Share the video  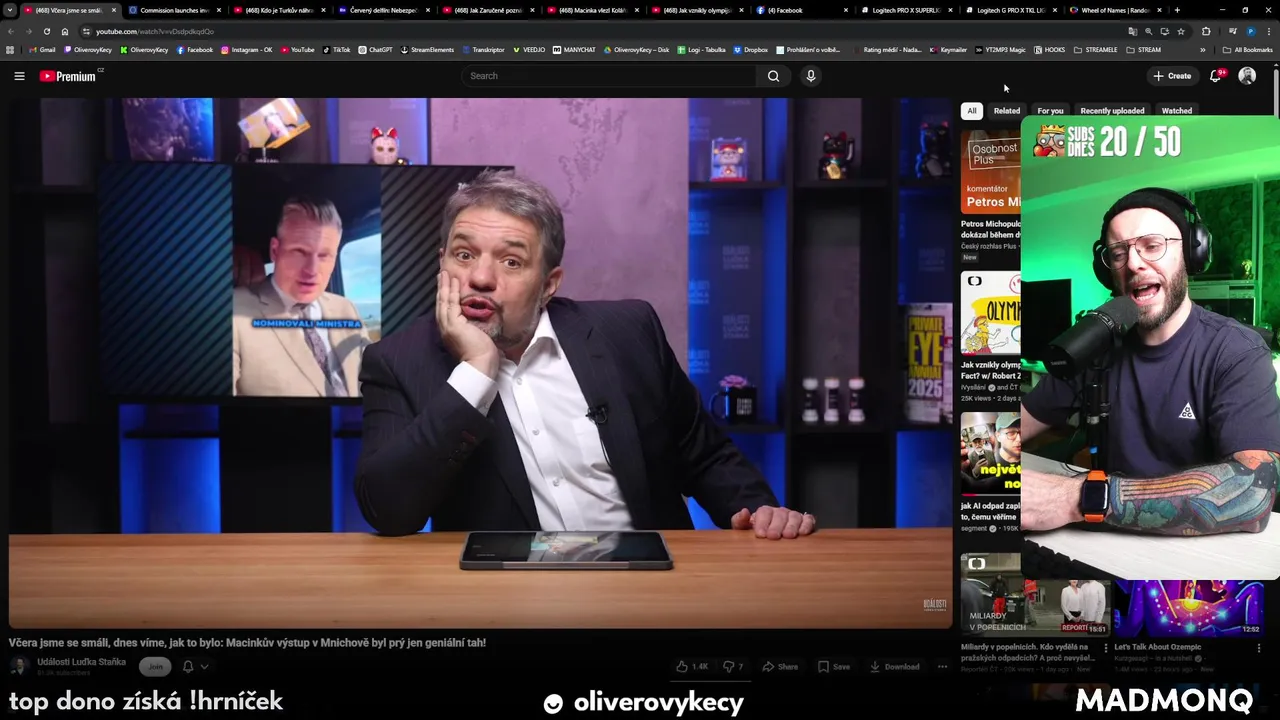[x=780, y=667]
